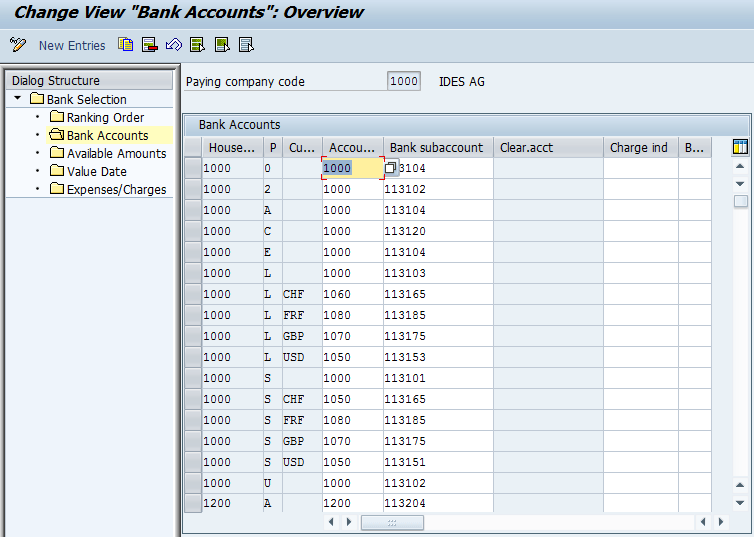Click the Undo Change arrow icon
The image size is (754, 537).
173,45
